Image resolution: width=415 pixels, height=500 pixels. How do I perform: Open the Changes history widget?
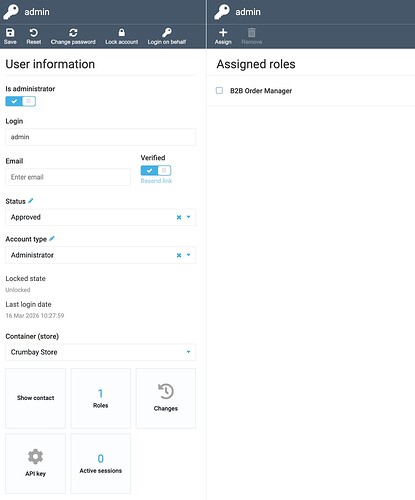click(166, 398)
